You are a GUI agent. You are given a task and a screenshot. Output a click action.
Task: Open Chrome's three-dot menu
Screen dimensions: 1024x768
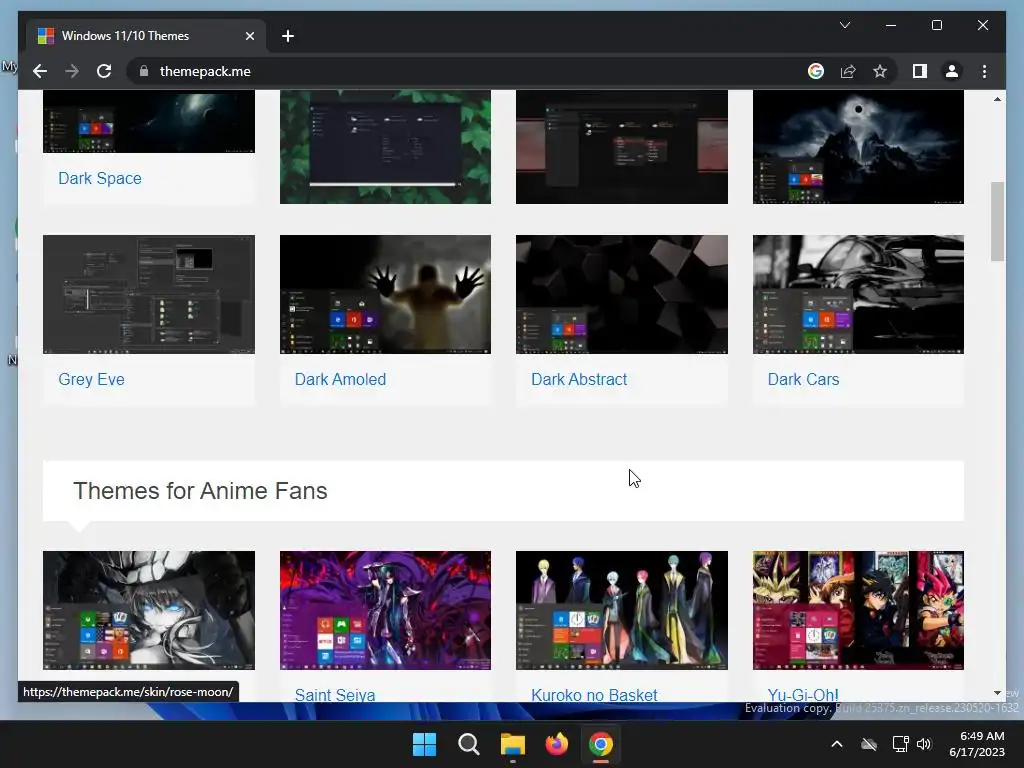coord(984,71)
